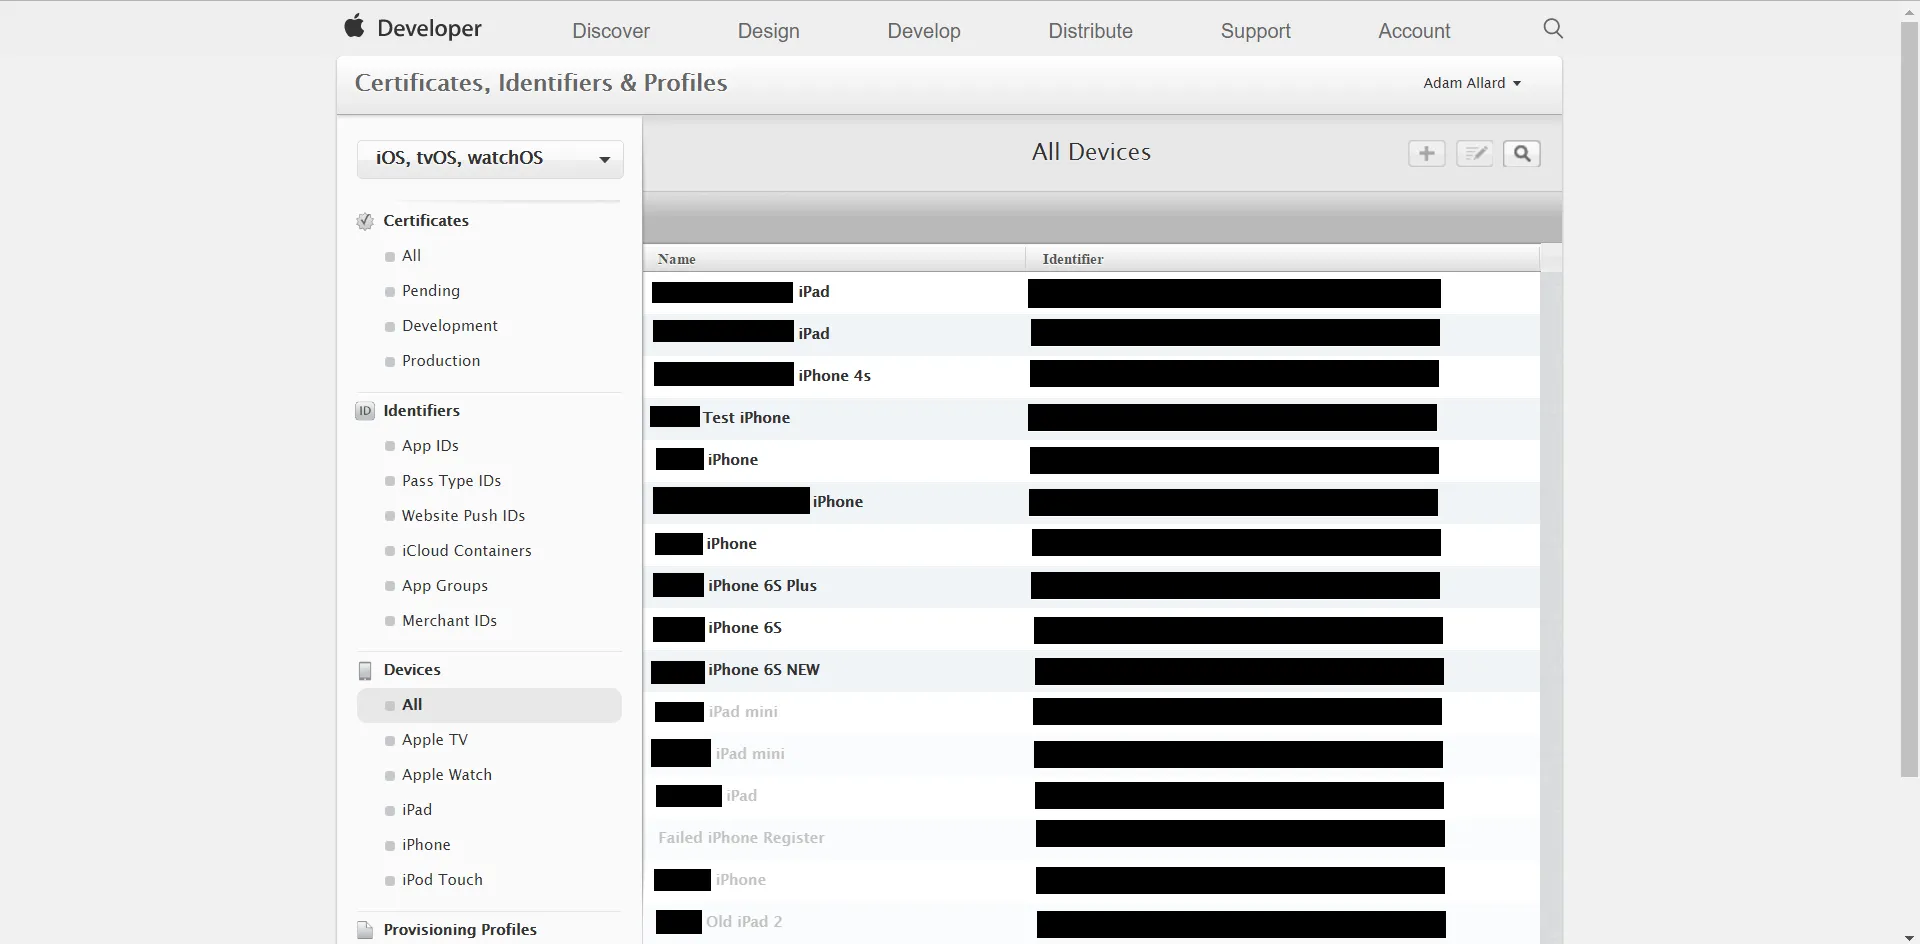The width and height of the screenshot is (1920, 944).
Task: Click the Certificates, Identifiers & Profiles title
Action: coord(541,83)
